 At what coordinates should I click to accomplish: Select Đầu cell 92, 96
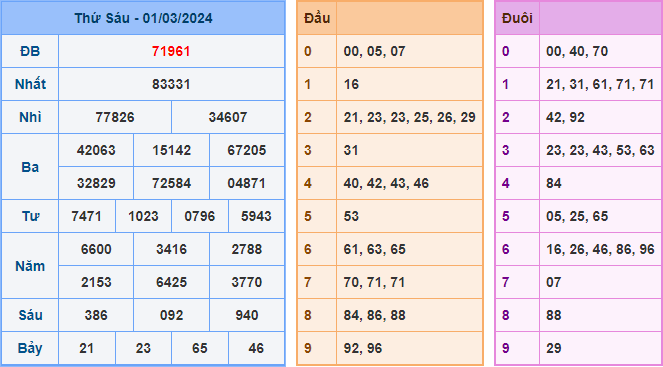tap(409, 348)
